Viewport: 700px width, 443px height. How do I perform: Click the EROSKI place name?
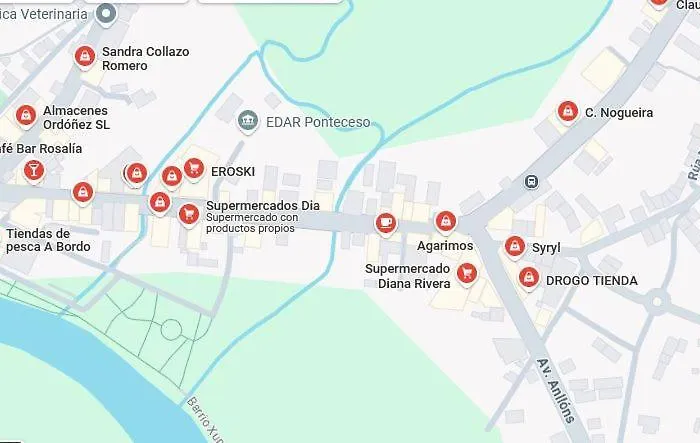point(233,172)
